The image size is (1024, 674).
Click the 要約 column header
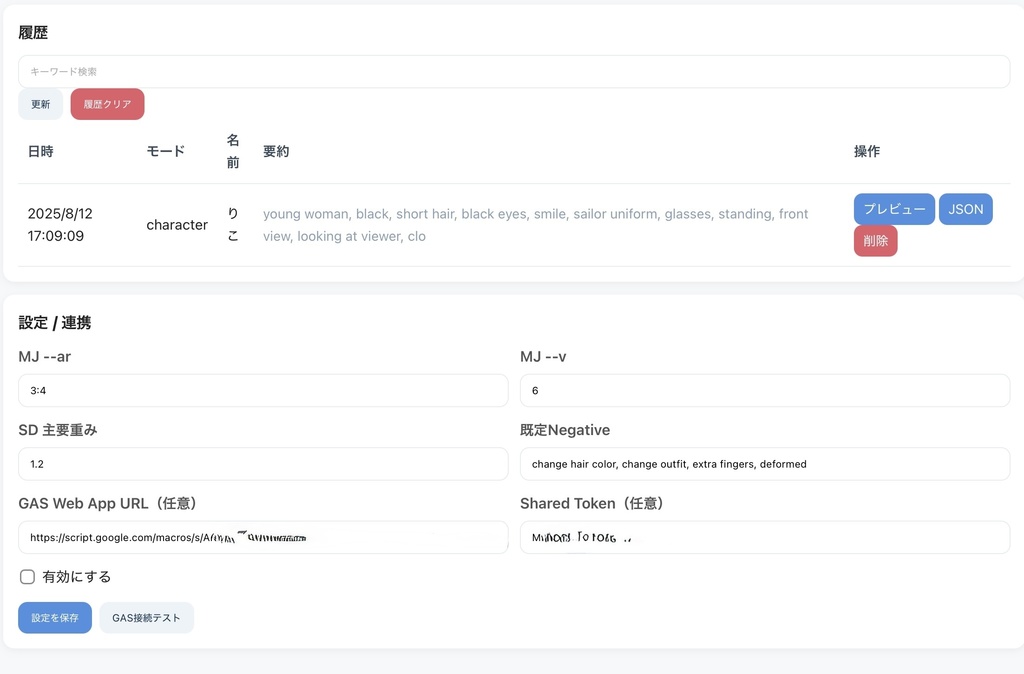pos(276,152)
